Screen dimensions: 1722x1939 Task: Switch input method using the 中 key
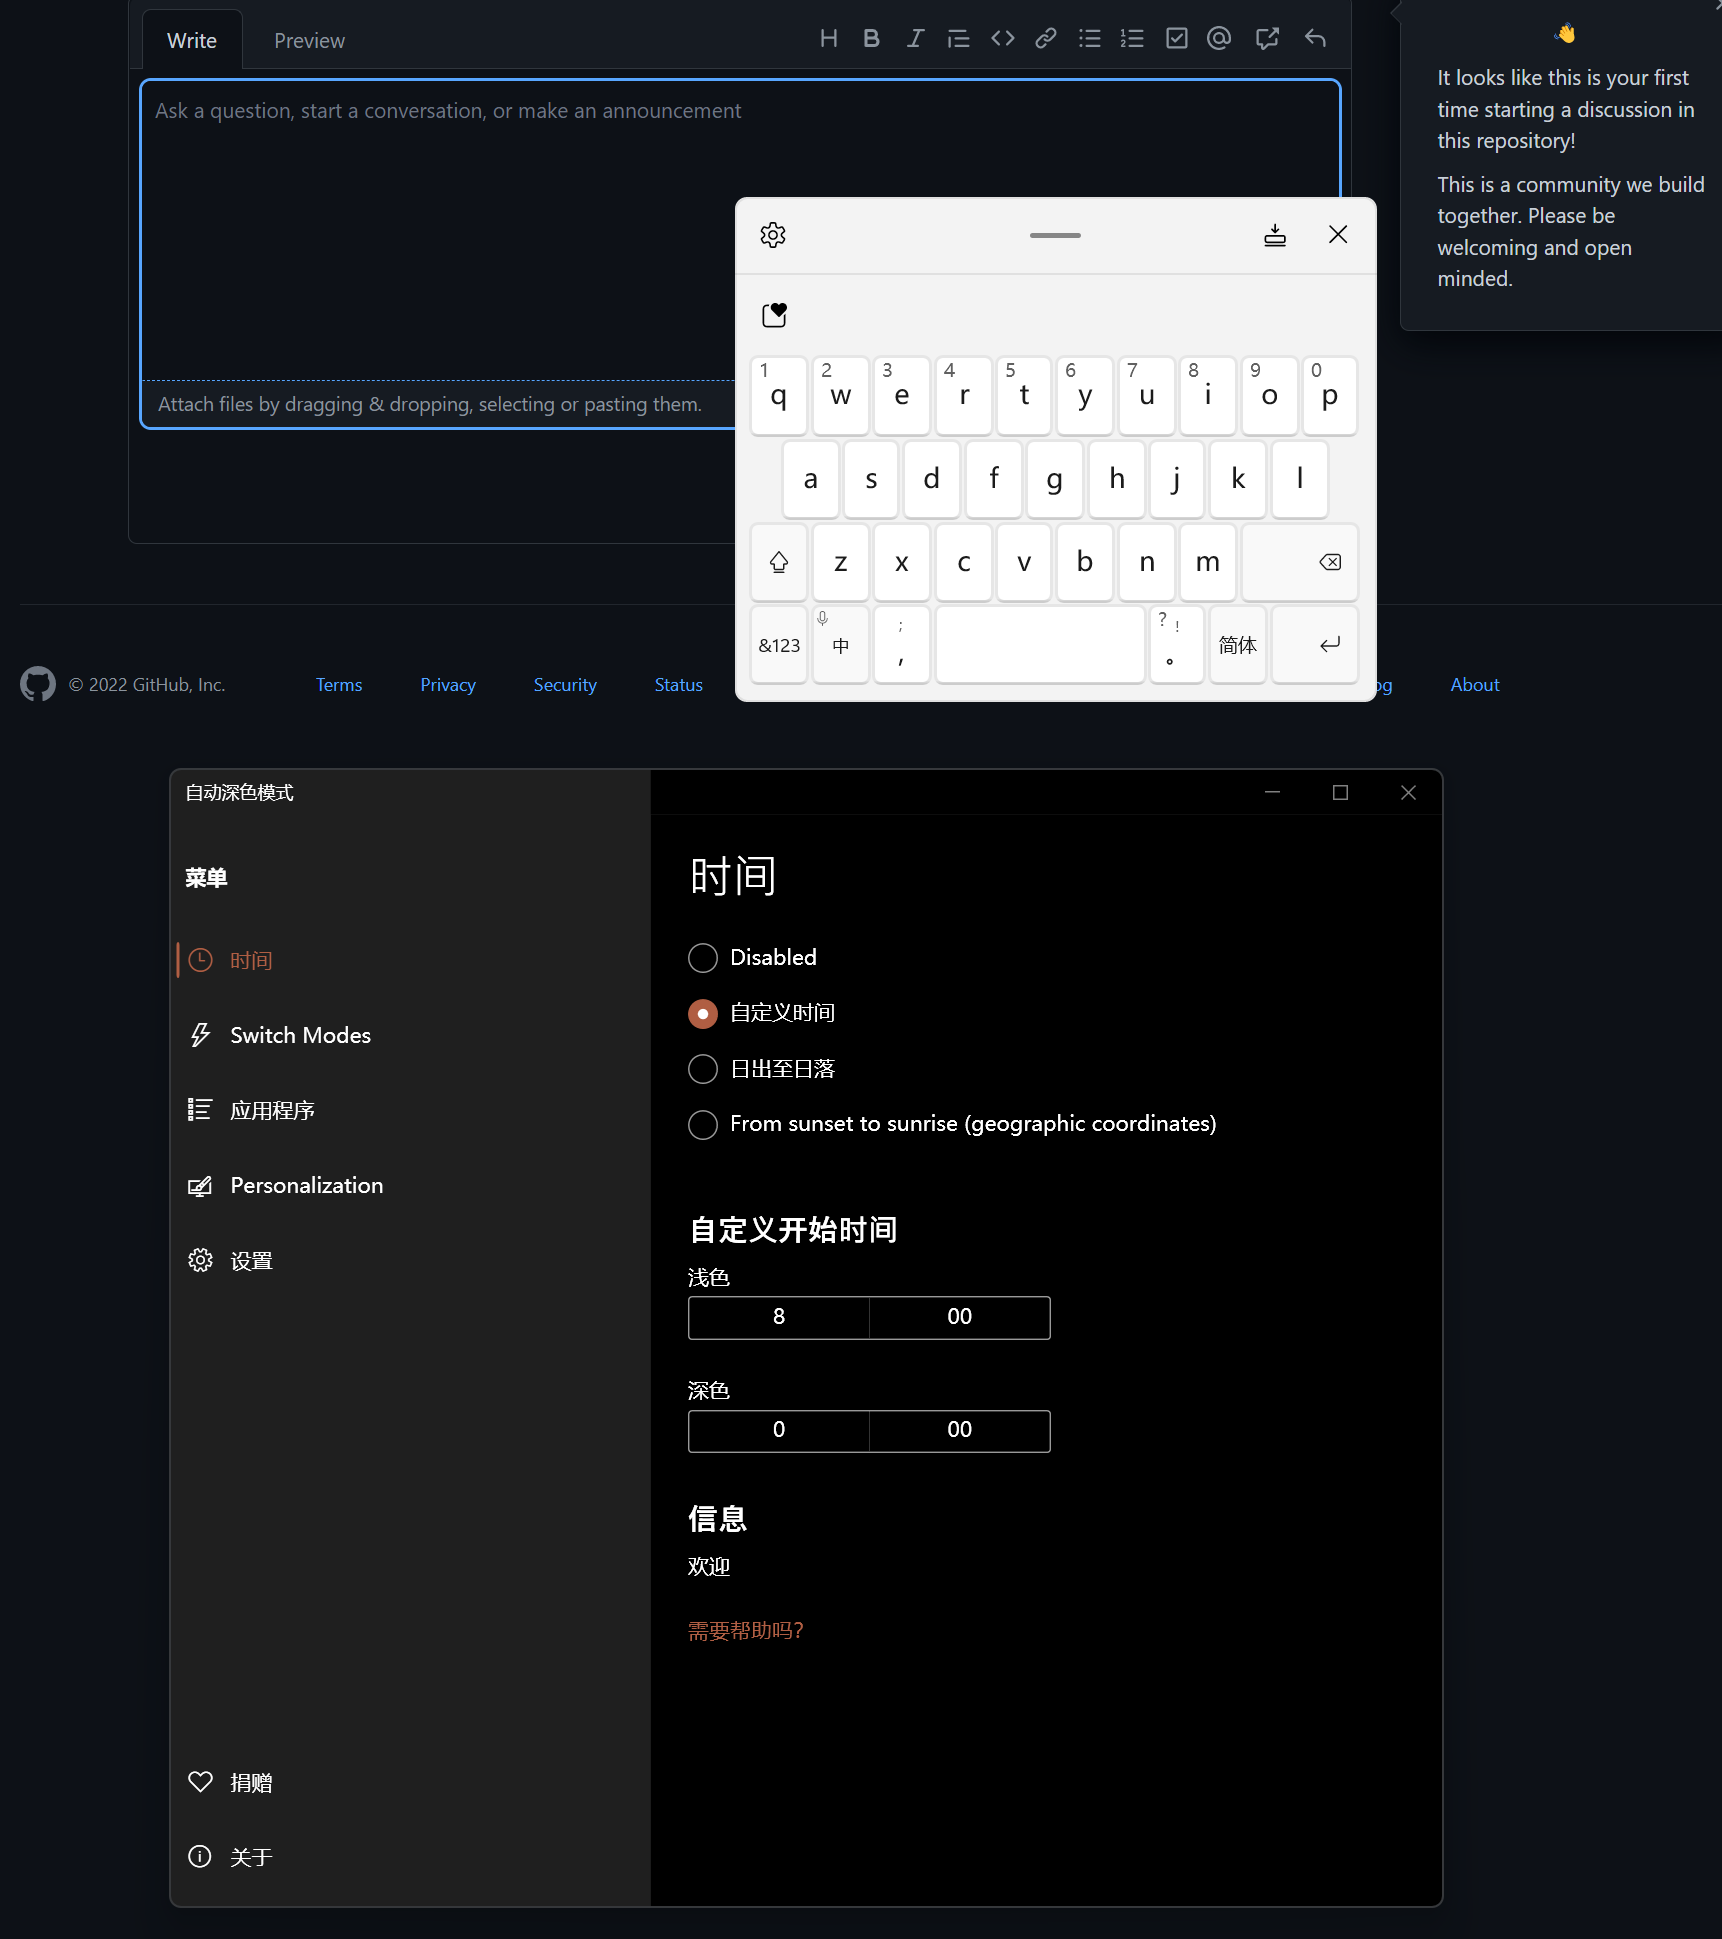click(840, 645)
